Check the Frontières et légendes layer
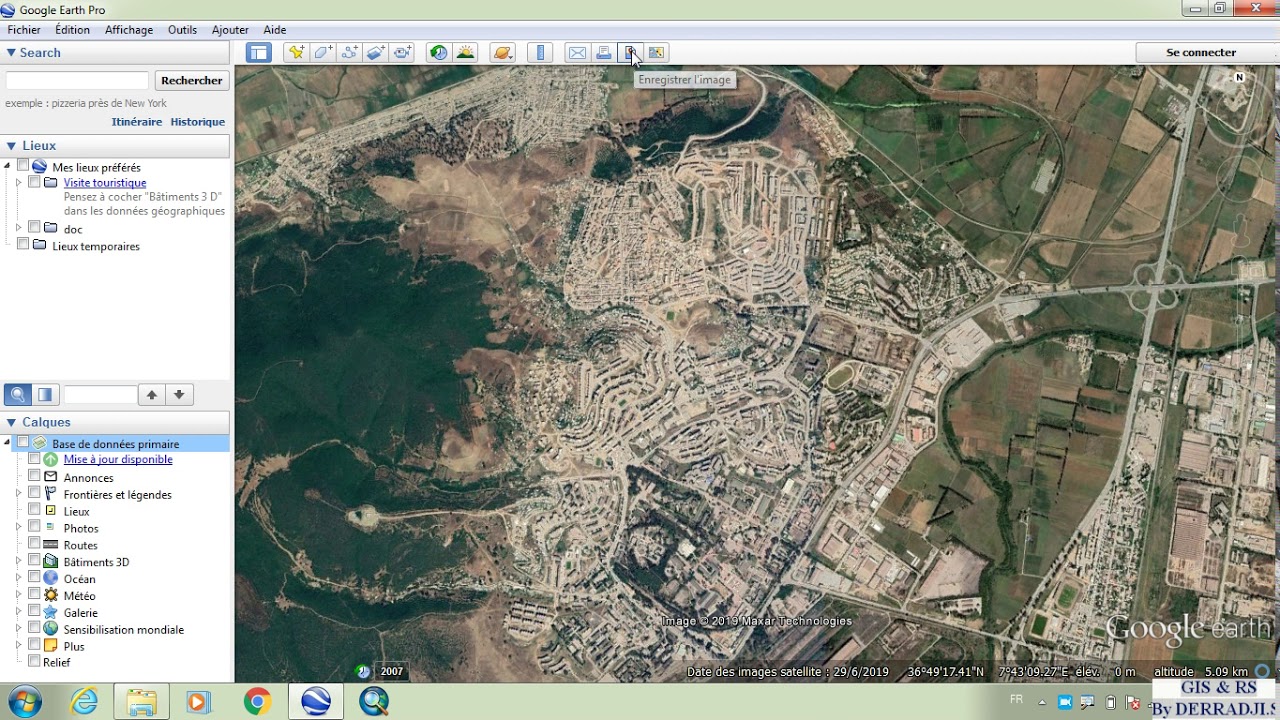This screenshot has height=720, width=1280. click(x=34, y=493)
